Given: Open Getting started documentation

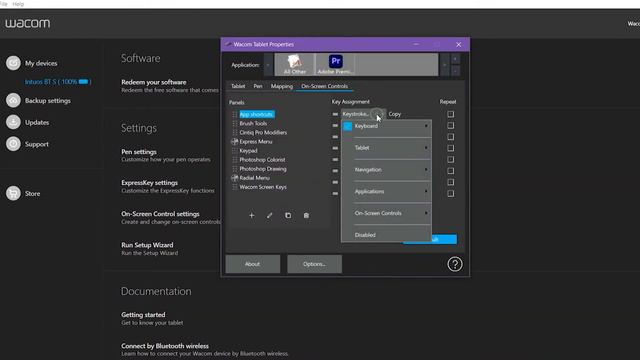Looking at the screenshot, I should (x=143, y=315).
